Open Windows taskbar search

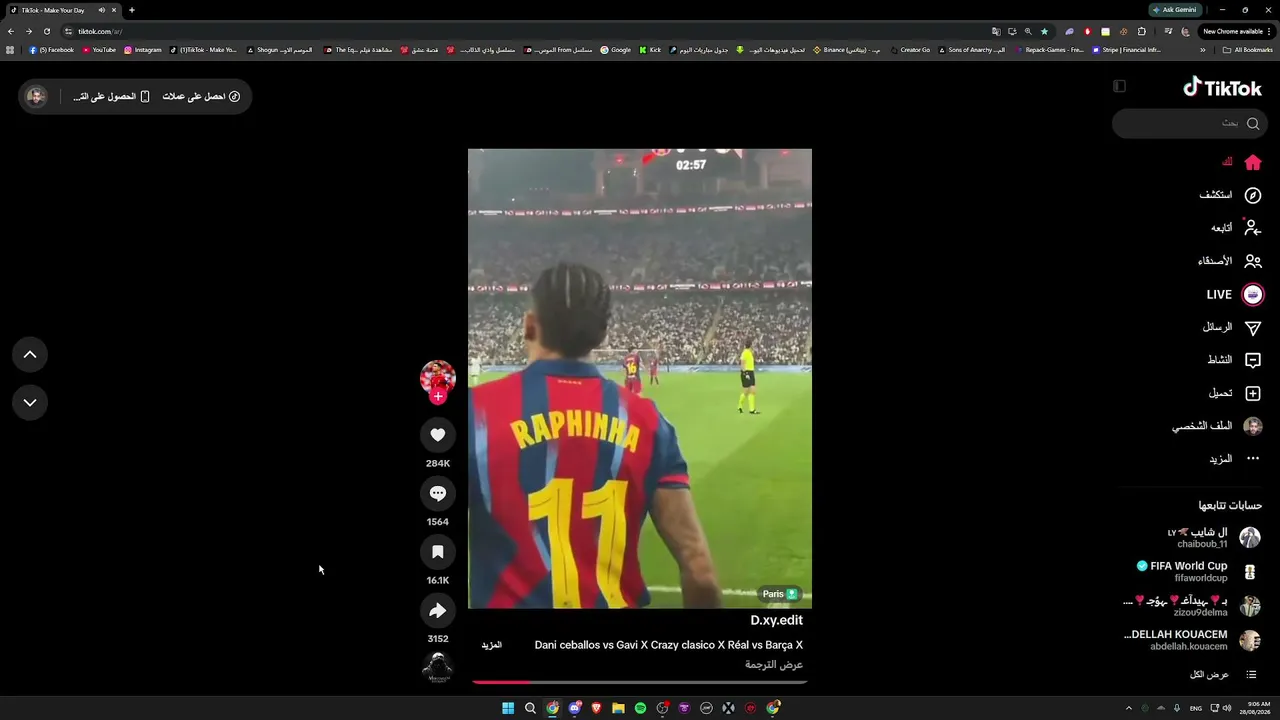(530, 708)
